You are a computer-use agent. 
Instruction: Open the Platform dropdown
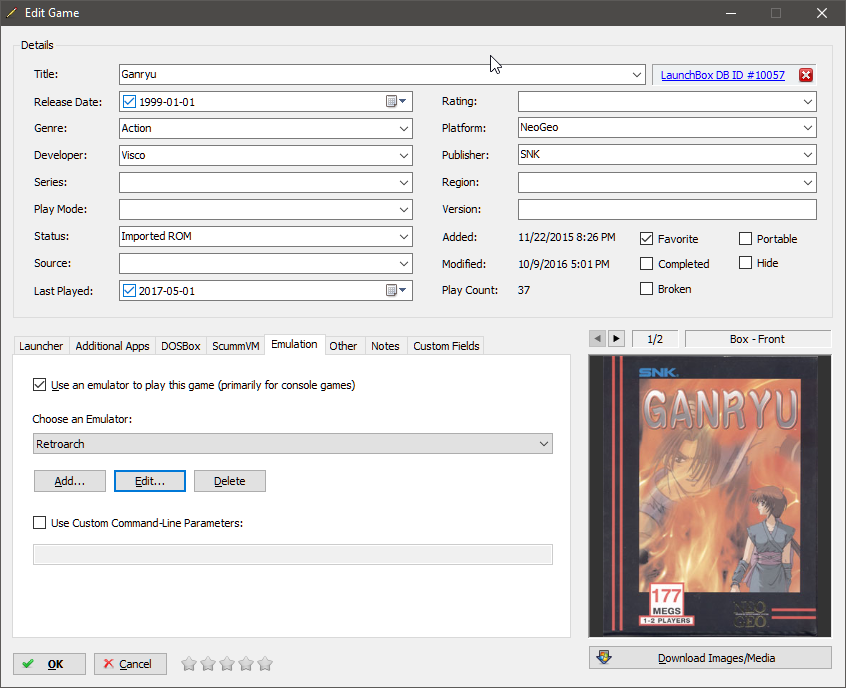[x=808, y=127]
